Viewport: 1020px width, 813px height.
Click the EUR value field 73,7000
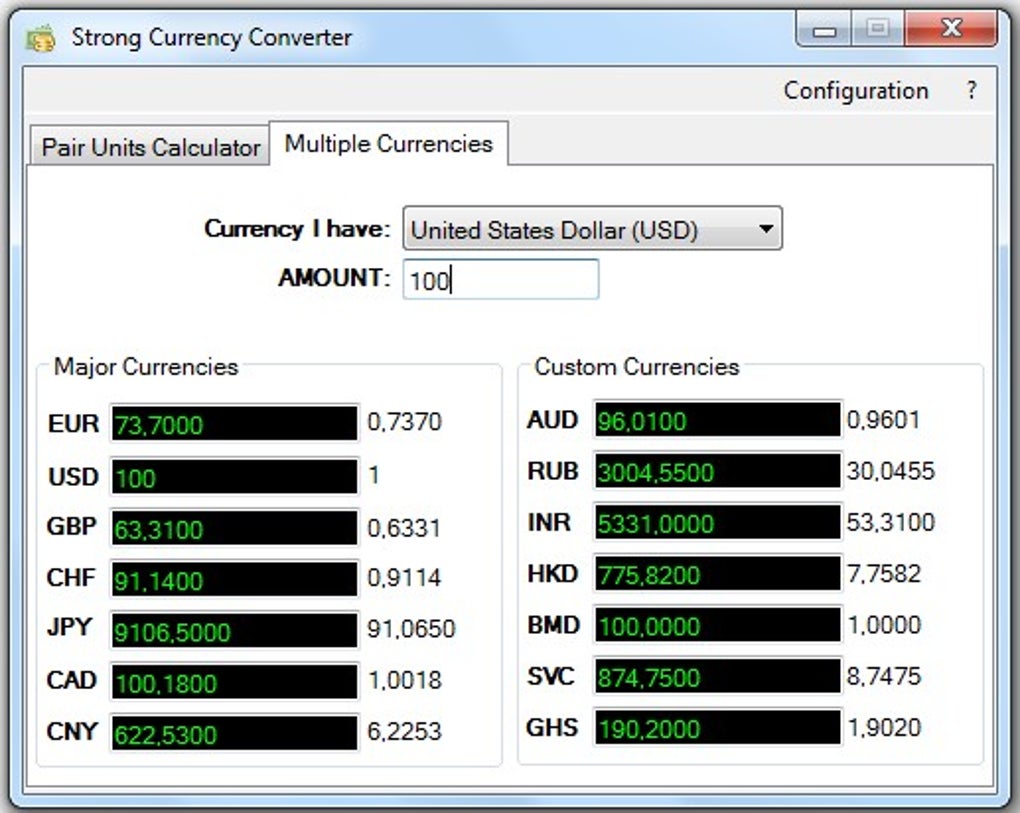pos(234,423)
